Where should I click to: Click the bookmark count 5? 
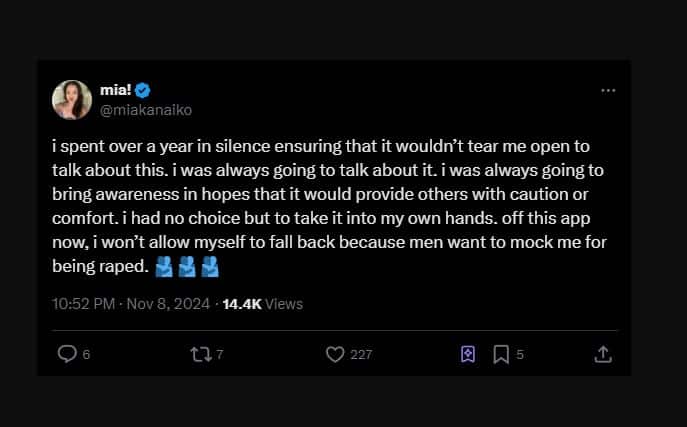tap(520, 354)
